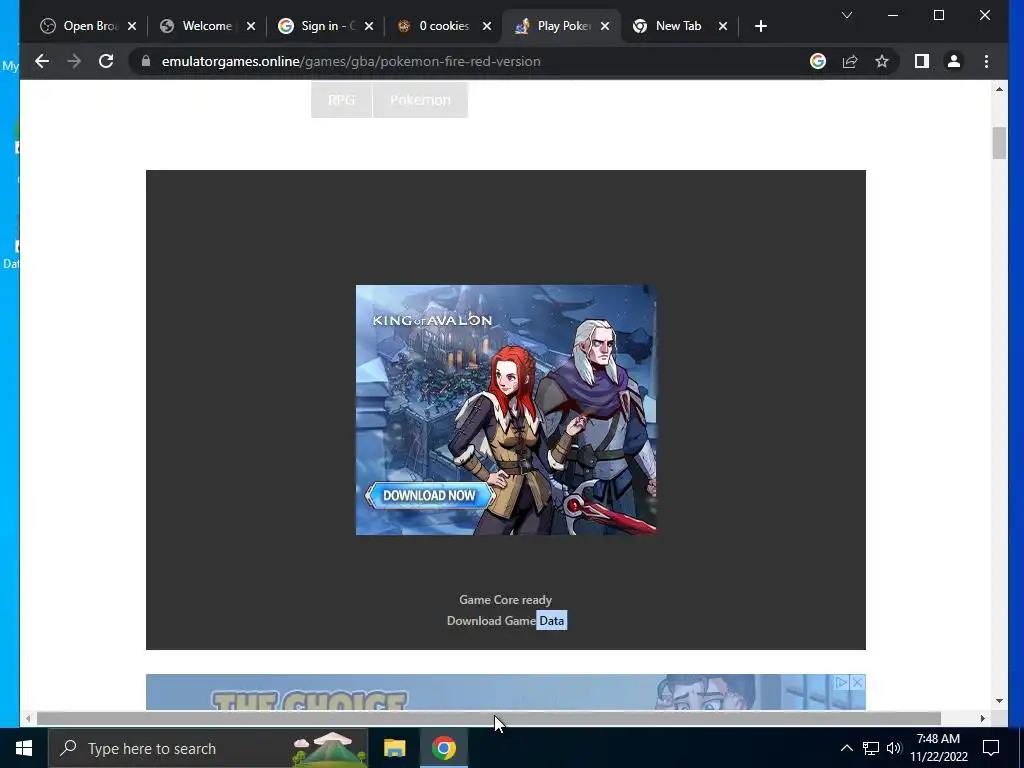The image size is (1024, 768).
Task: Open the Windows notification center
Action: point(991,748)
